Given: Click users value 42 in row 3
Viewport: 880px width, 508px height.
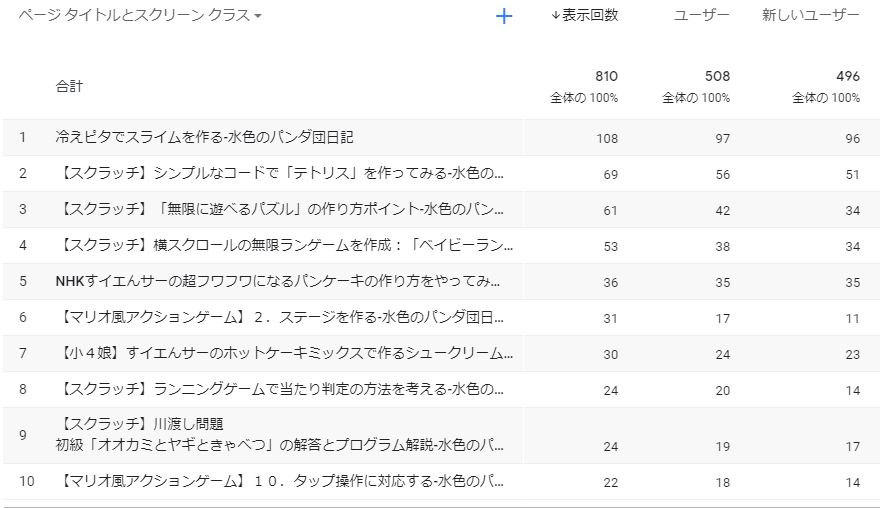Looking at the screenshot, I should pyautogui.click(x=722, y=210).
